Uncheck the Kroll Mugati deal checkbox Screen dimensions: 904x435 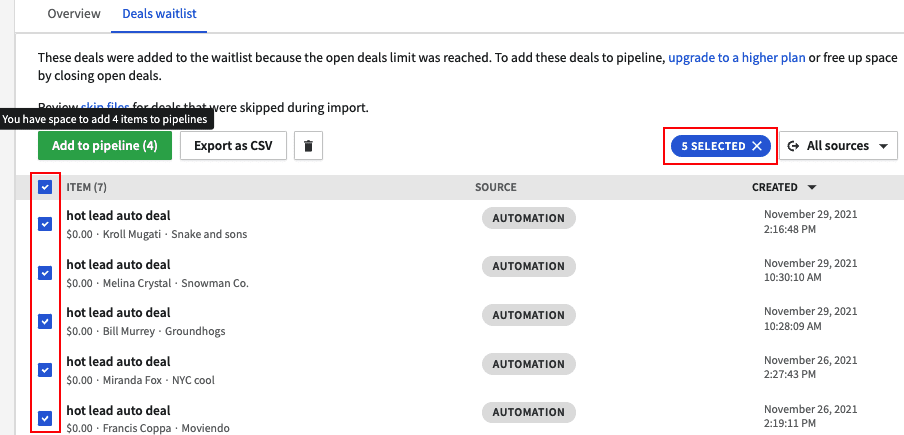point(45,224)
